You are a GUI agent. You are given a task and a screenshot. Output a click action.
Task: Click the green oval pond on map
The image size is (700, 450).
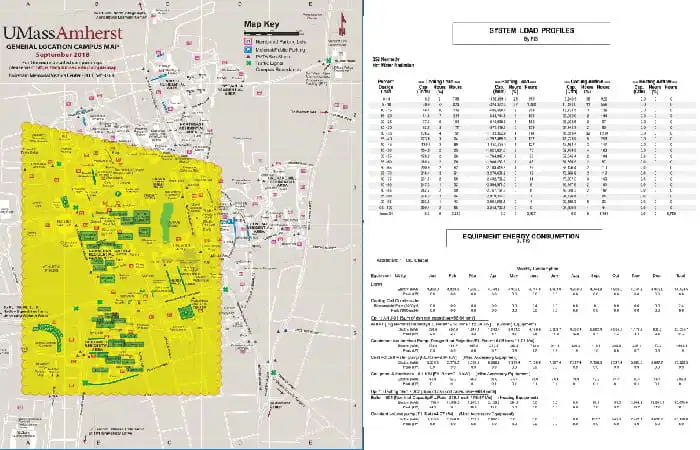click(168, 223)
